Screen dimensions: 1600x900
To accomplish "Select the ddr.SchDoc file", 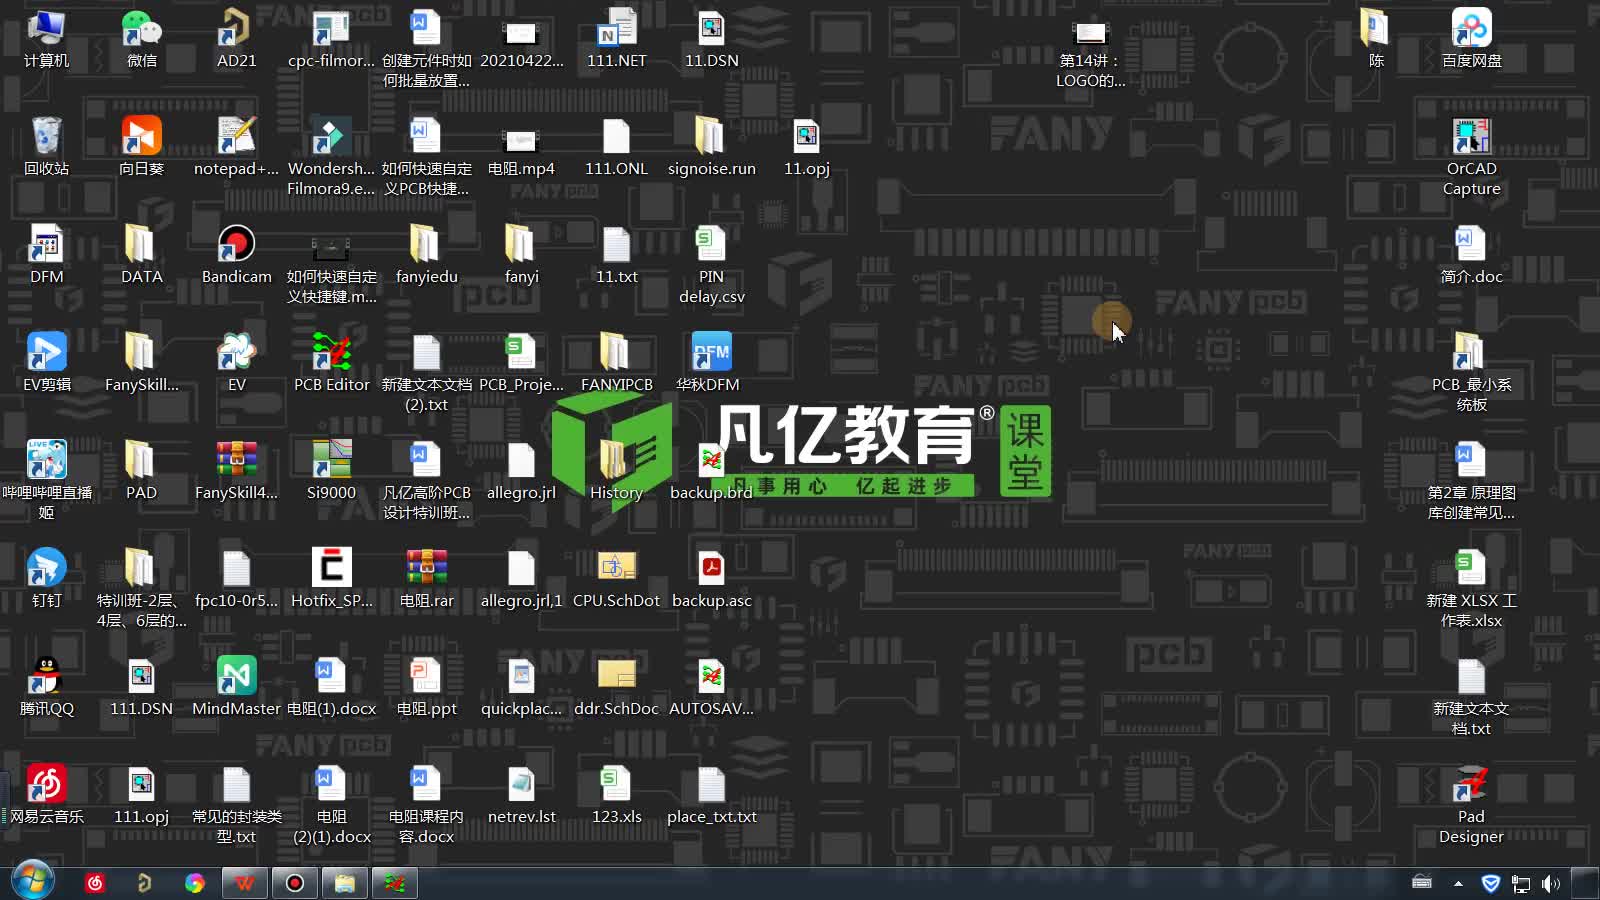I will point(616,688).
